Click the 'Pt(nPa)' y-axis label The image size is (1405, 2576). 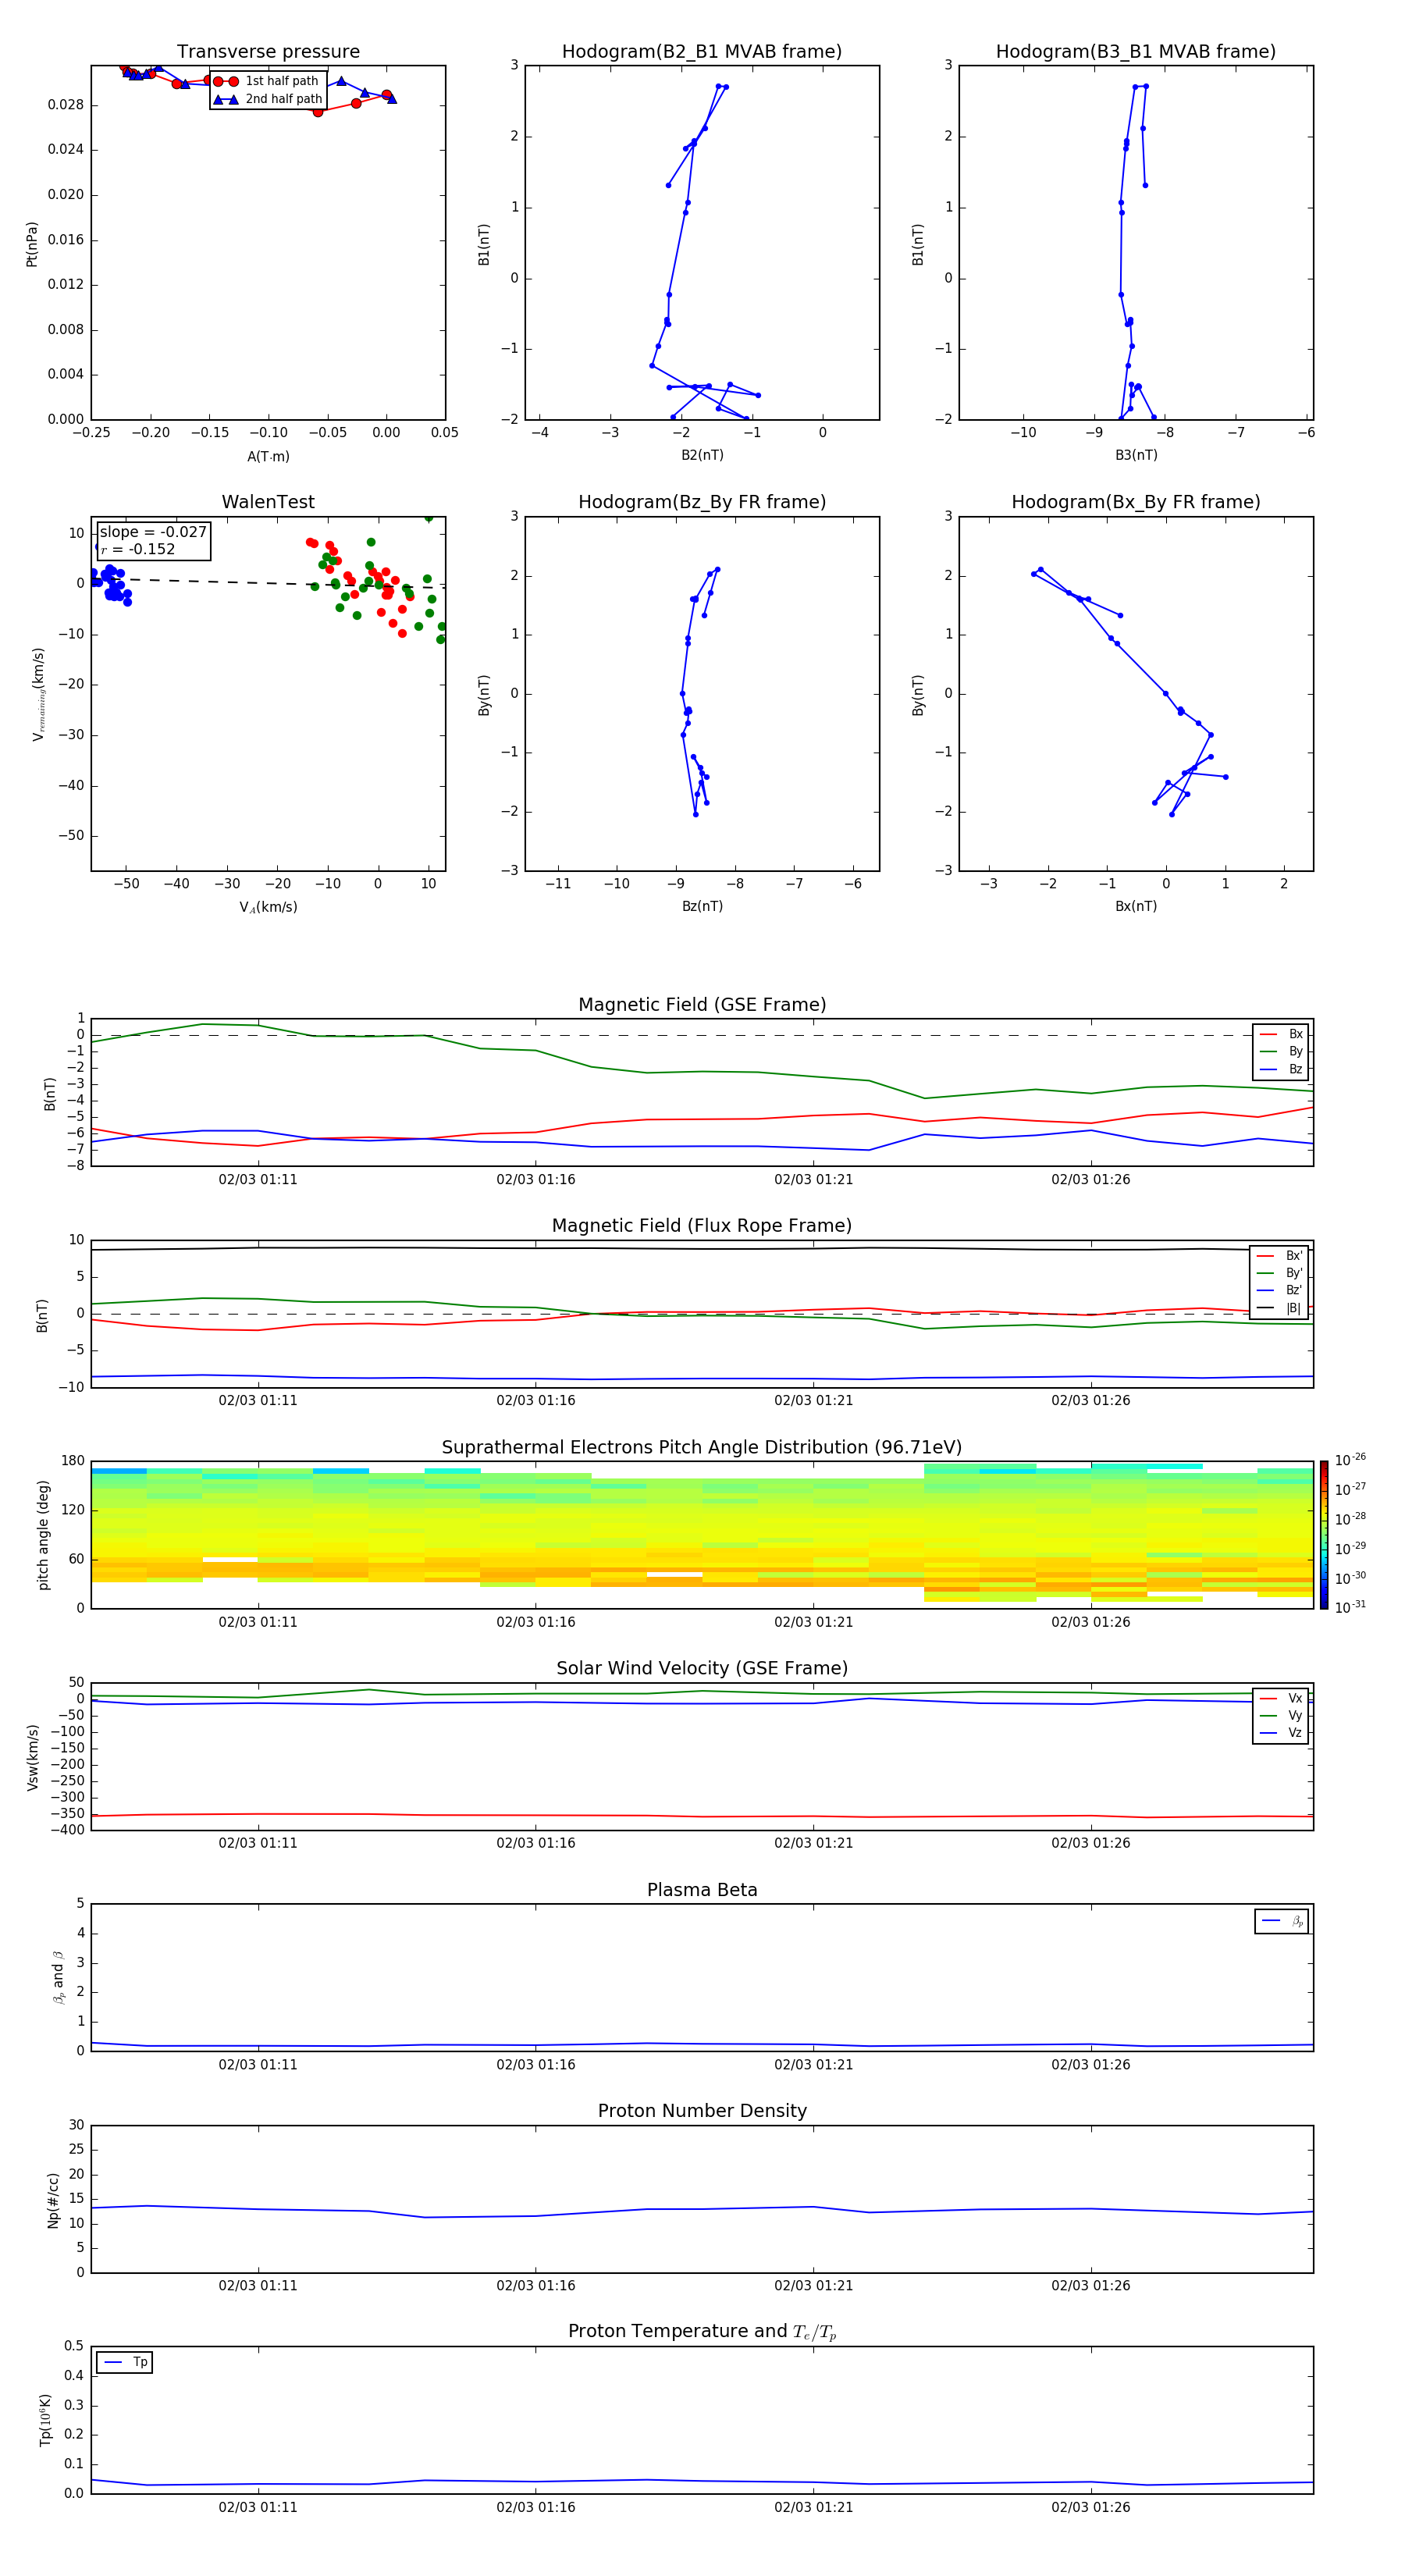32,244
